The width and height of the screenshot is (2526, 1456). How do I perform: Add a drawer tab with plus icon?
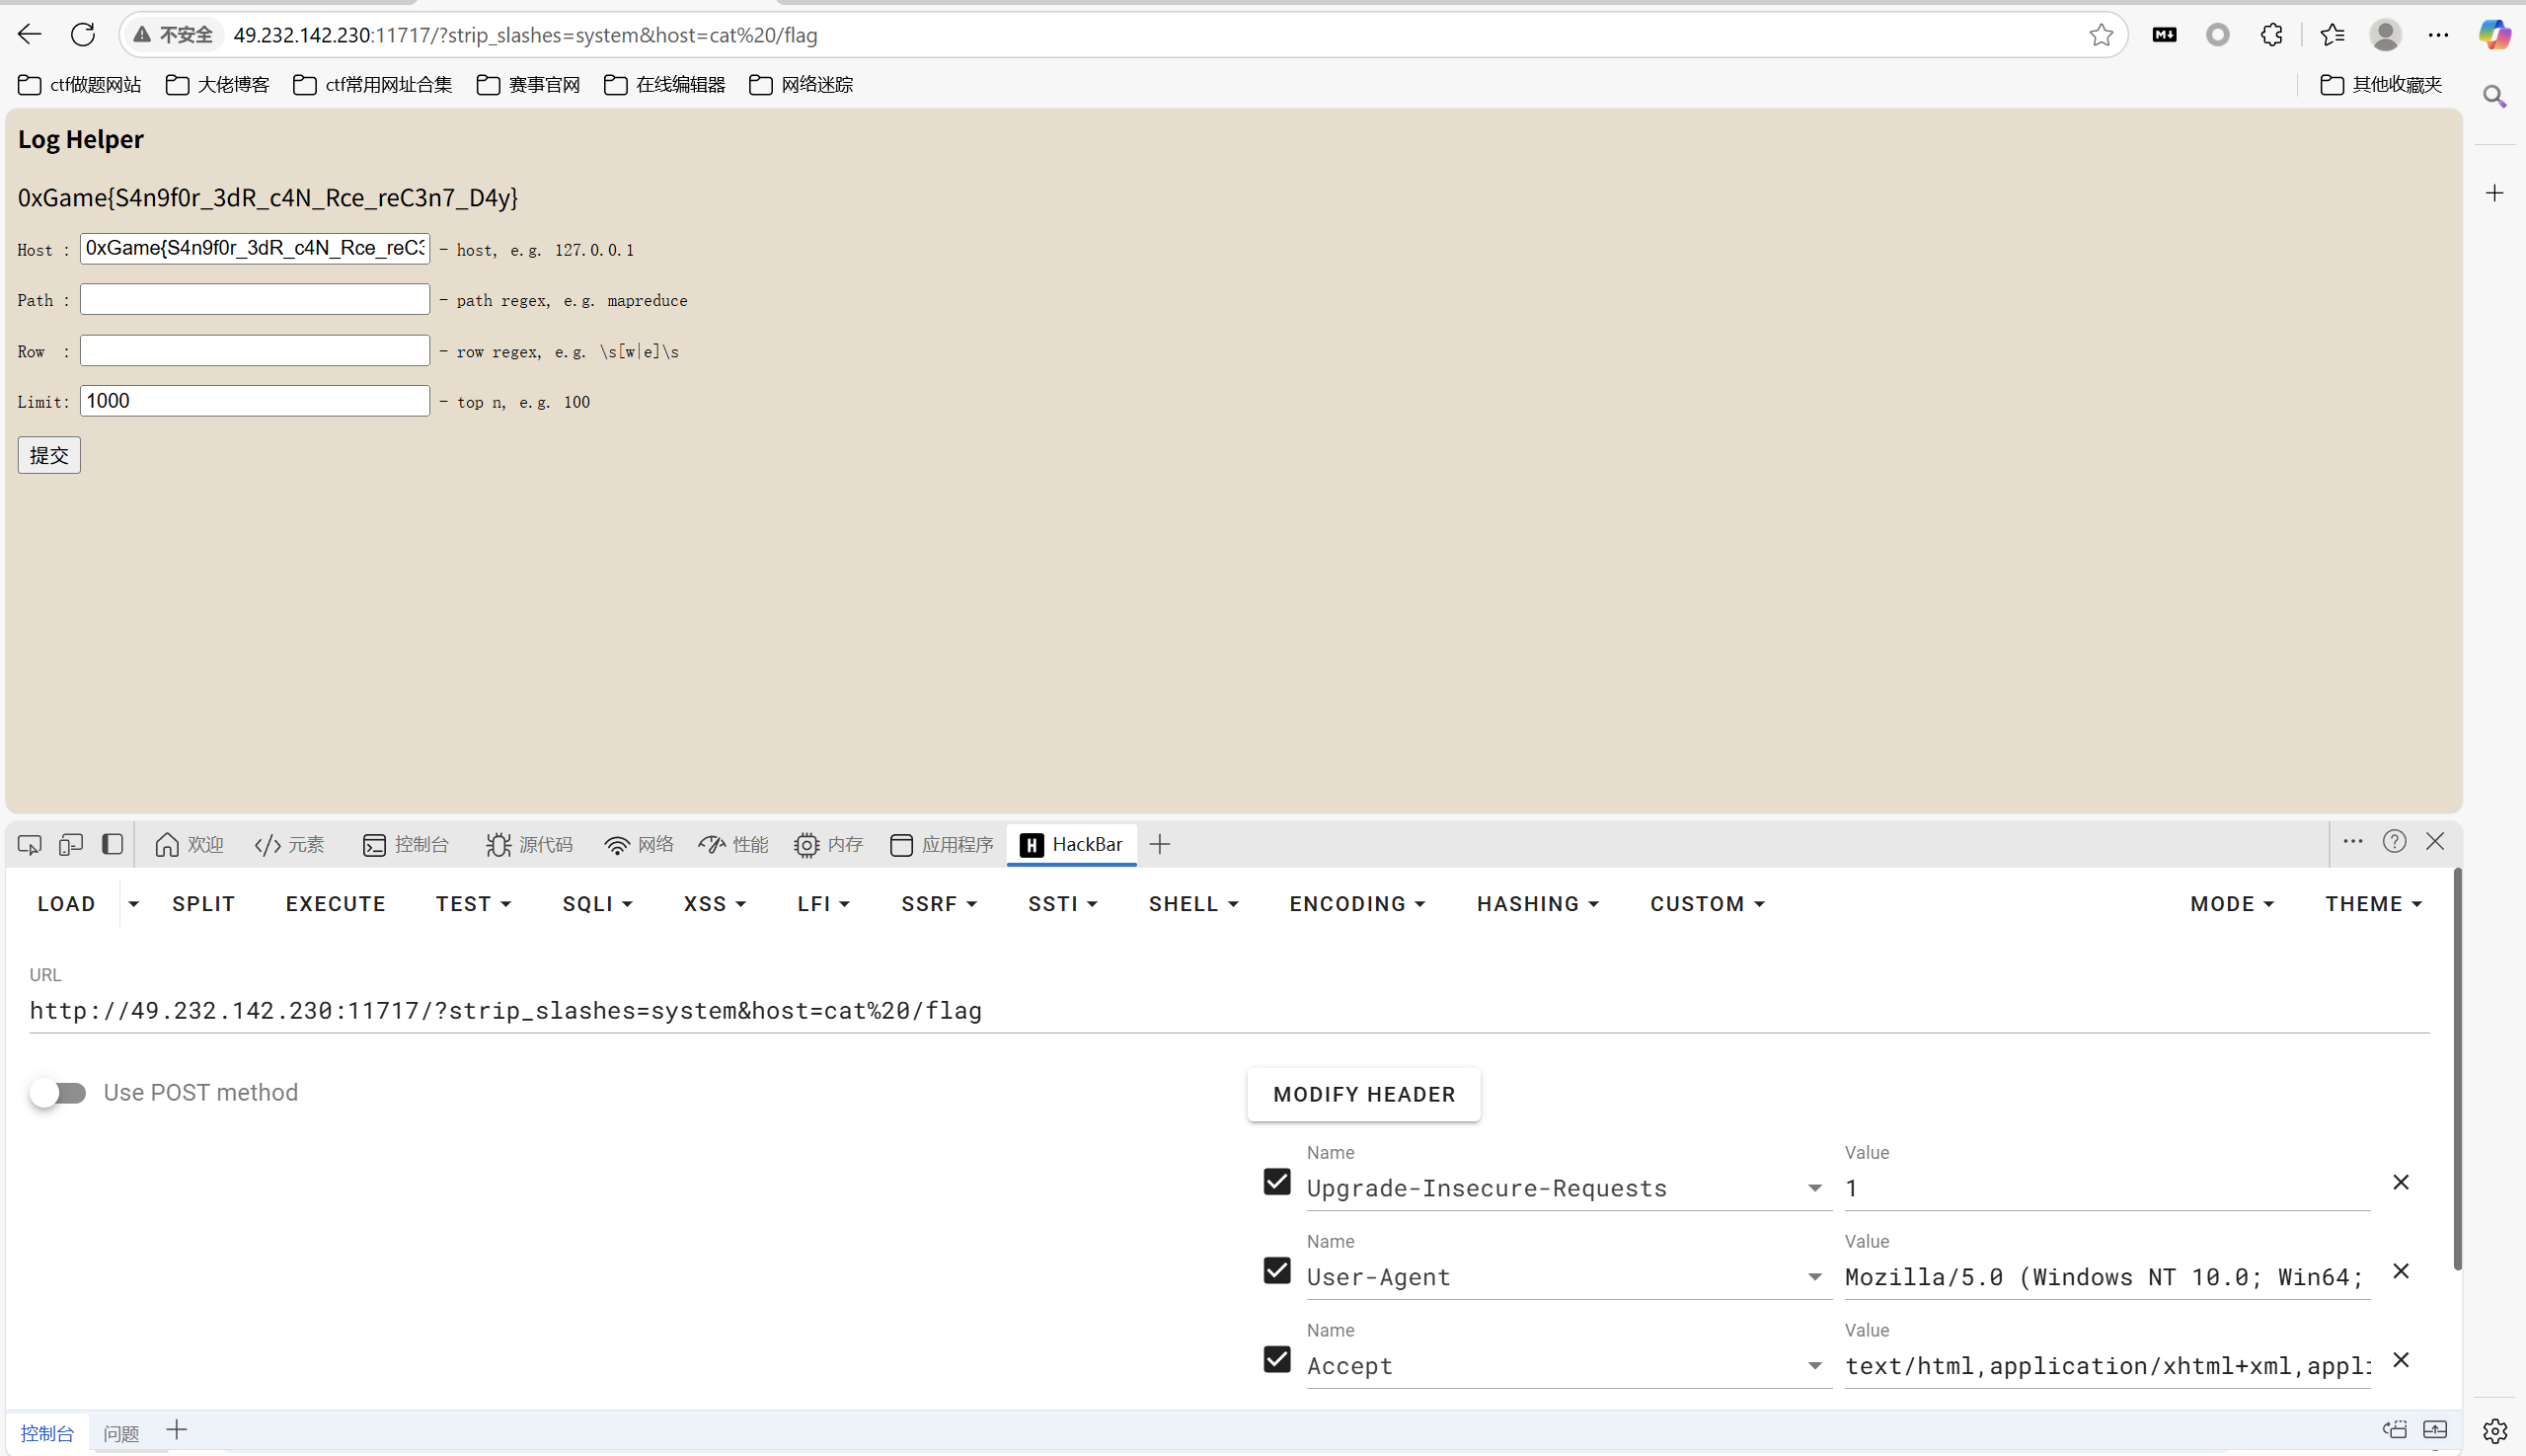177,1431
